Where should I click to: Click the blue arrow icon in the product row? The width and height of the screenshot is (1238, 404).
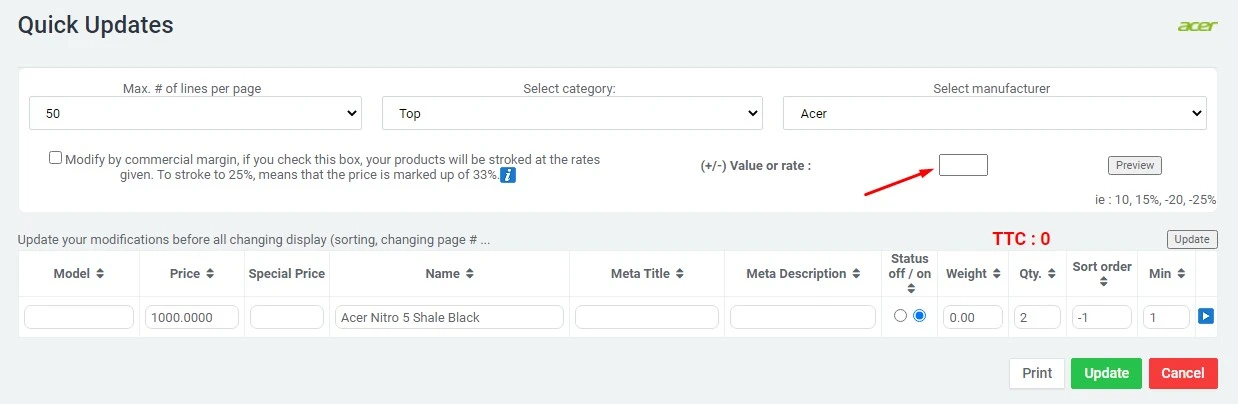1206,317
